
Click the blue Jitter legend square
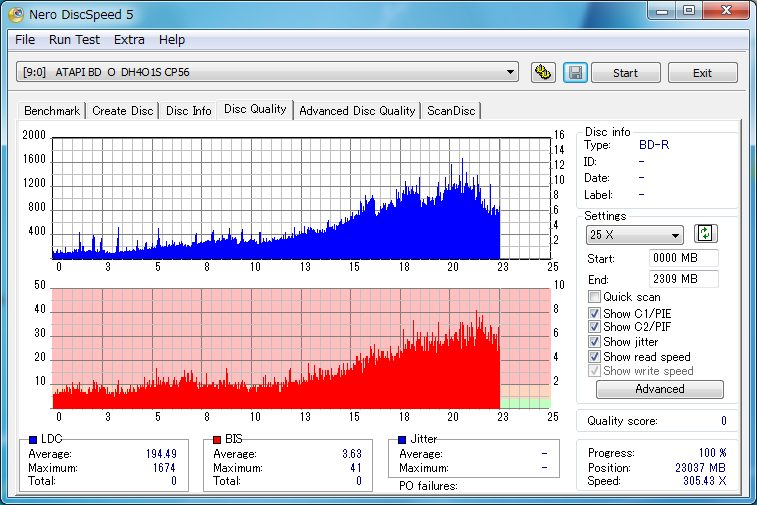402,440
